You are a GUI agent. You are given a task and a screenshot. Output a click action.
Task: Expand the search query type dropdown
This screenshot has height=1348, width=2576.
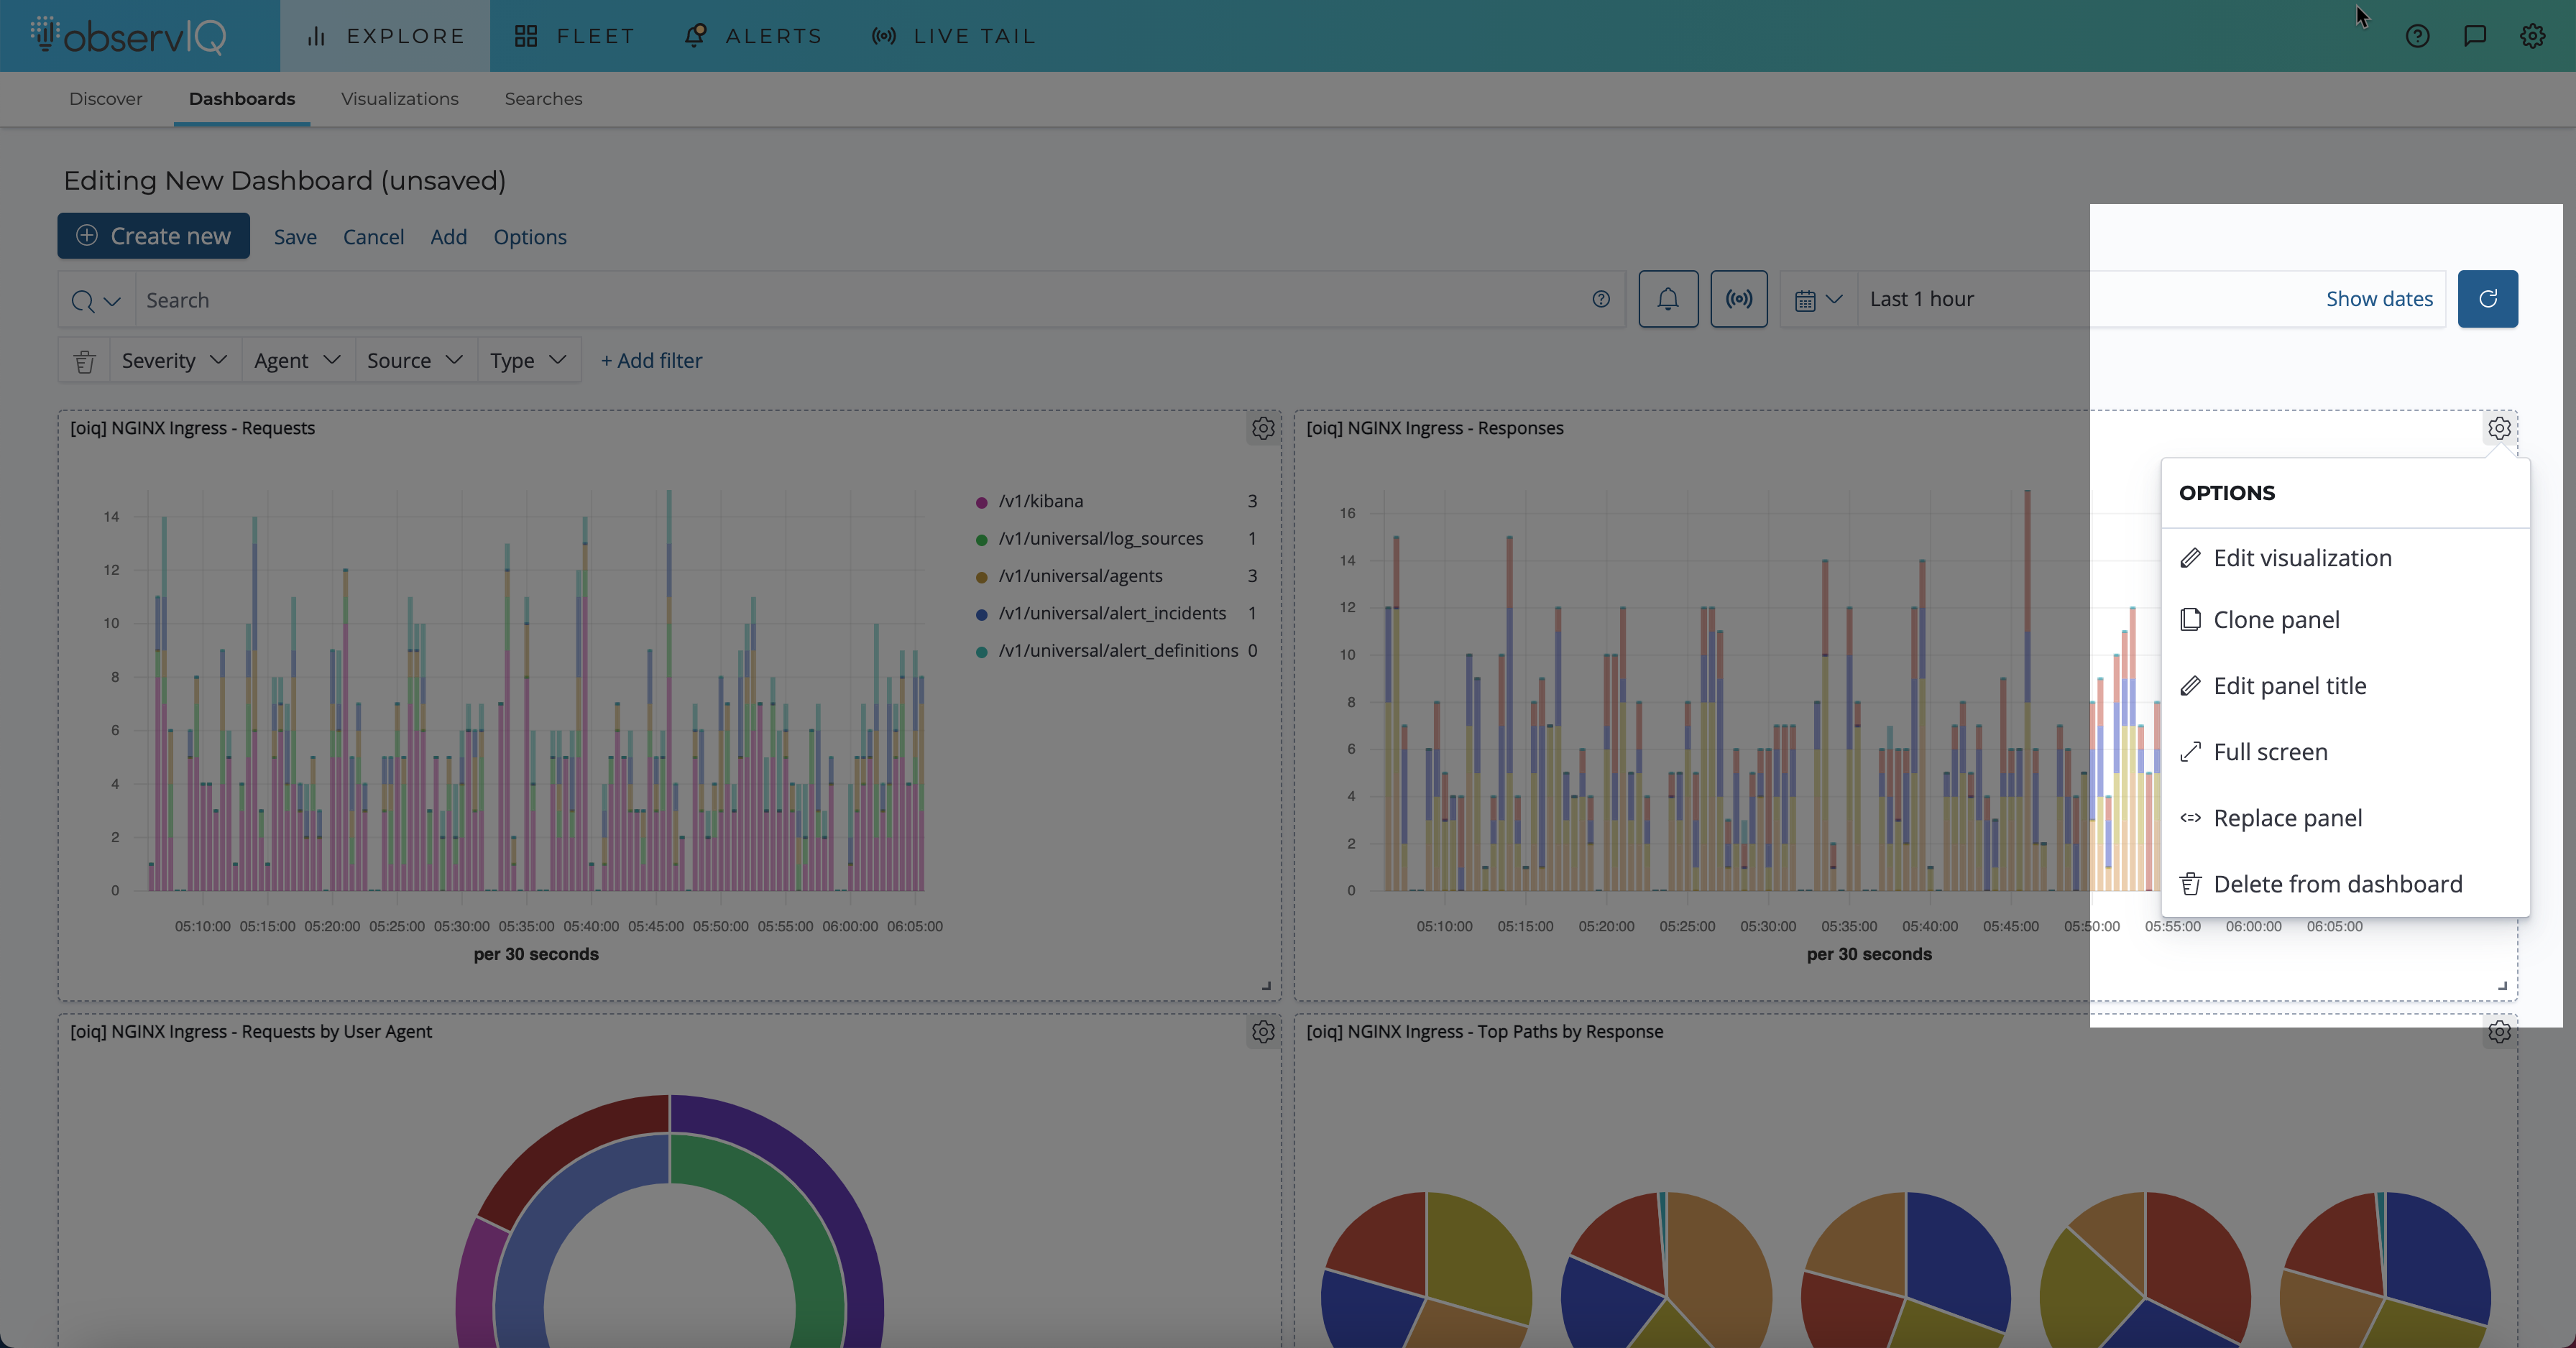pyautogui.click(x=96, y=301)
